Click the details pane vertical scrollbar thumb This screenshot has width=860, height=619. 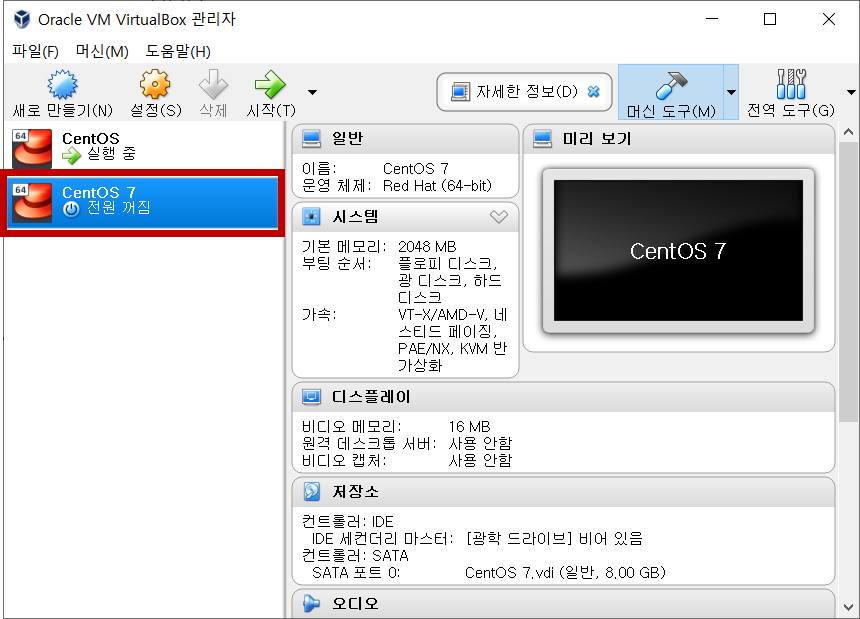848,282
